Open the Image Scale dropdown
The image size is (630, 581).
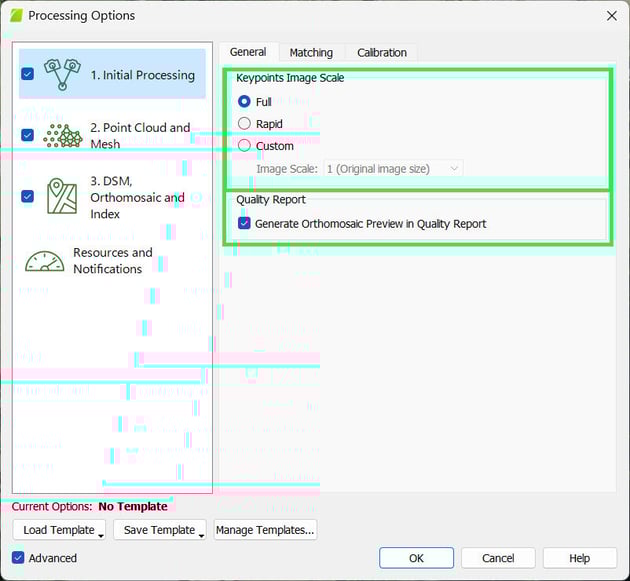392,169
